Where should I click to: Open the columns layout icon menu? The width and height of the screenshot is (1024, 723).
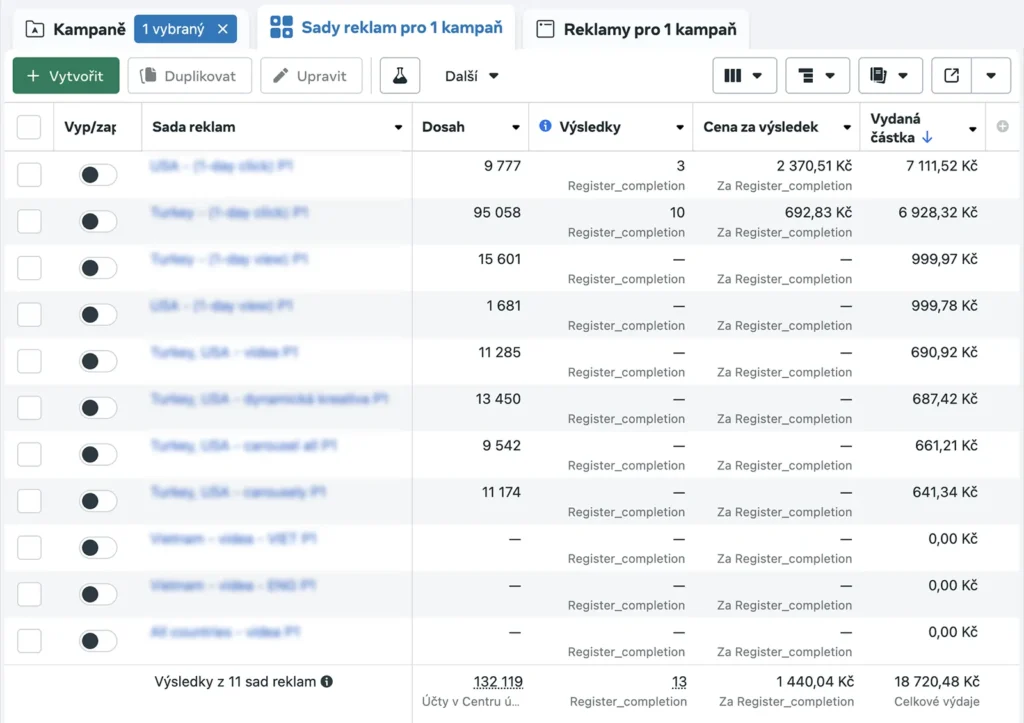tap(744, 76)
